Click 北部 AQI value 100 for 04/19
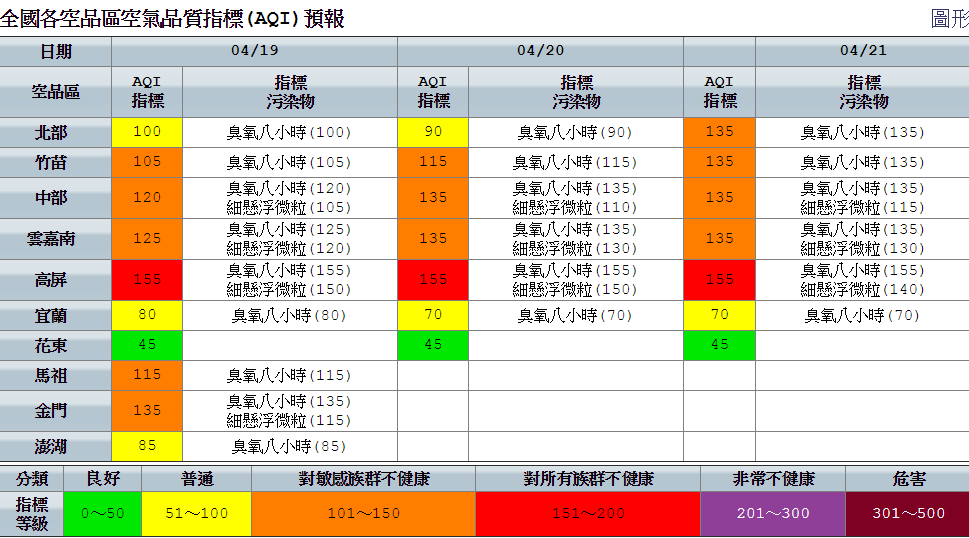 (x=147, y=132)
